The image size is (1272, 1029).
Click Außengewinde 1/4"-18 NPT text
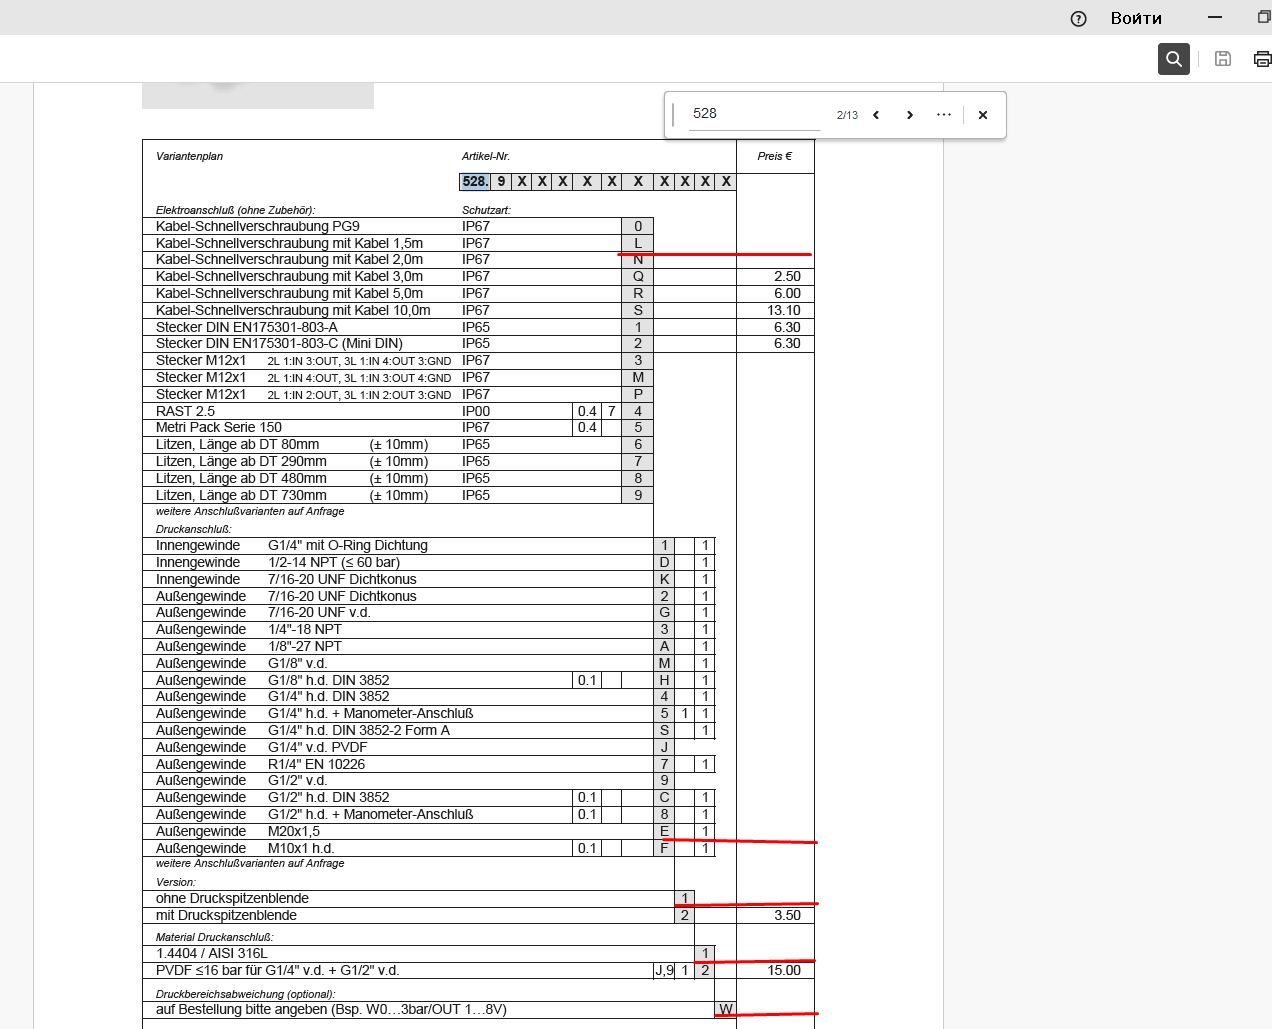[249, 629]
